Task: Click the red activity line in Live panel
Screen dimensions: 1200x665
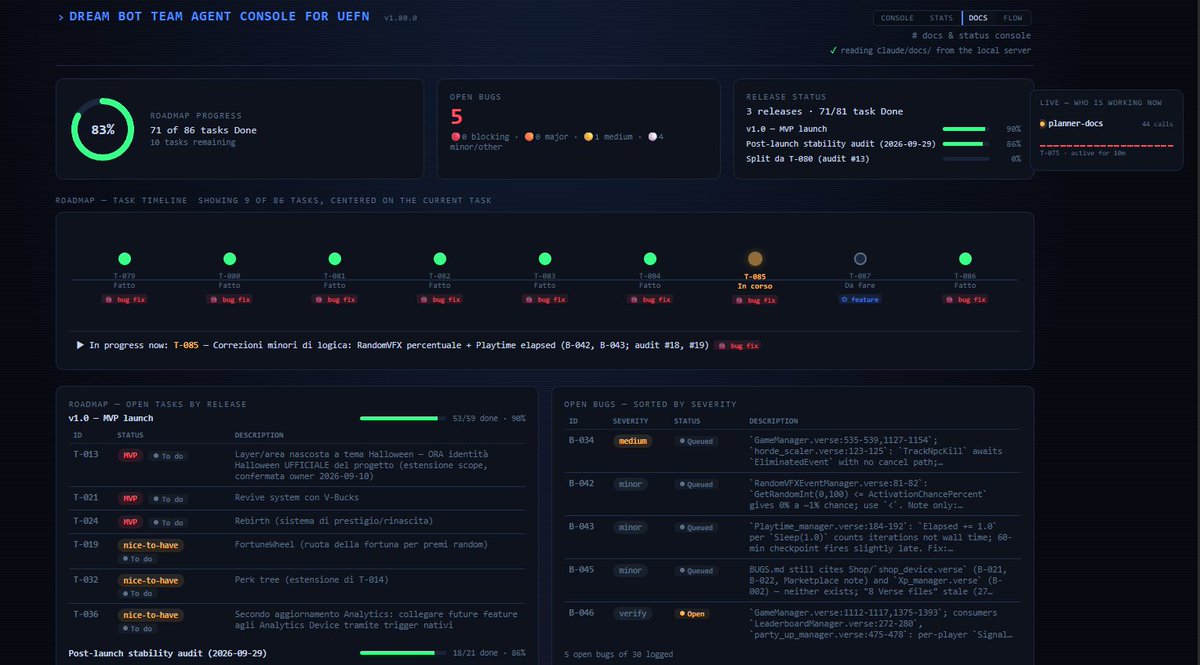Action: 1105,146
